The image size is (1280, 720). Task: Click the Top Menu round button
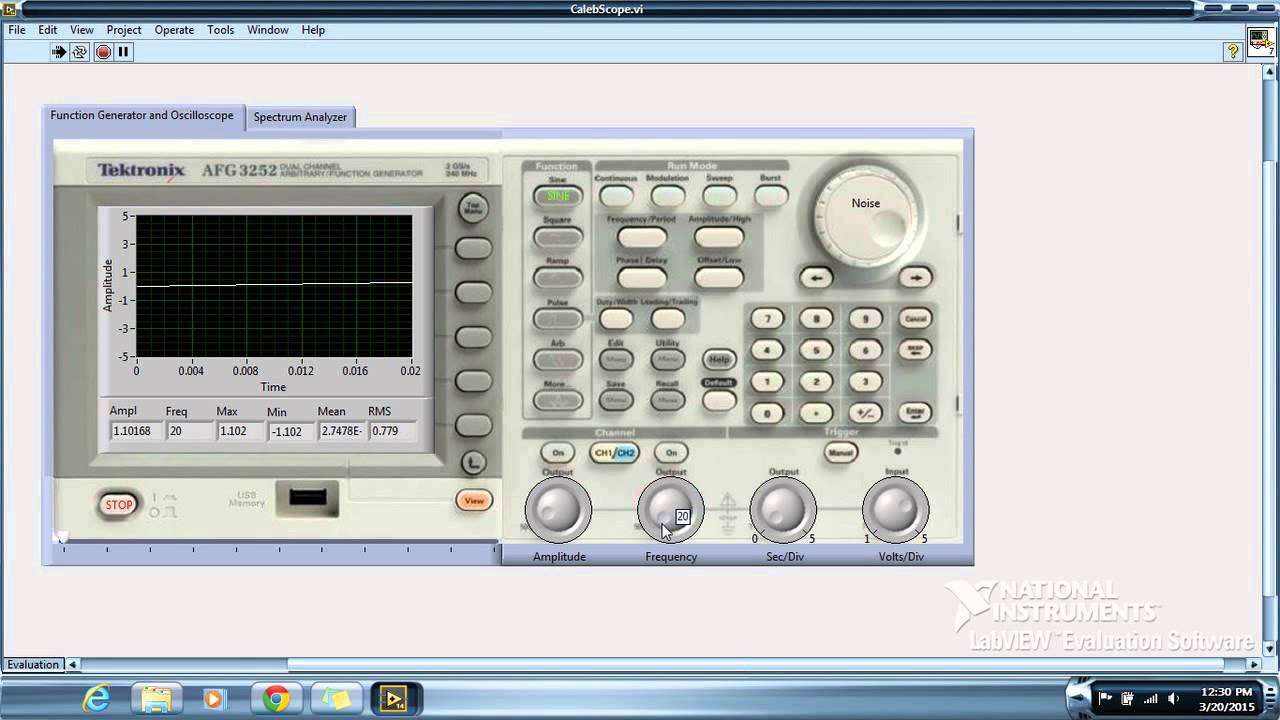(x=473, y=208)
